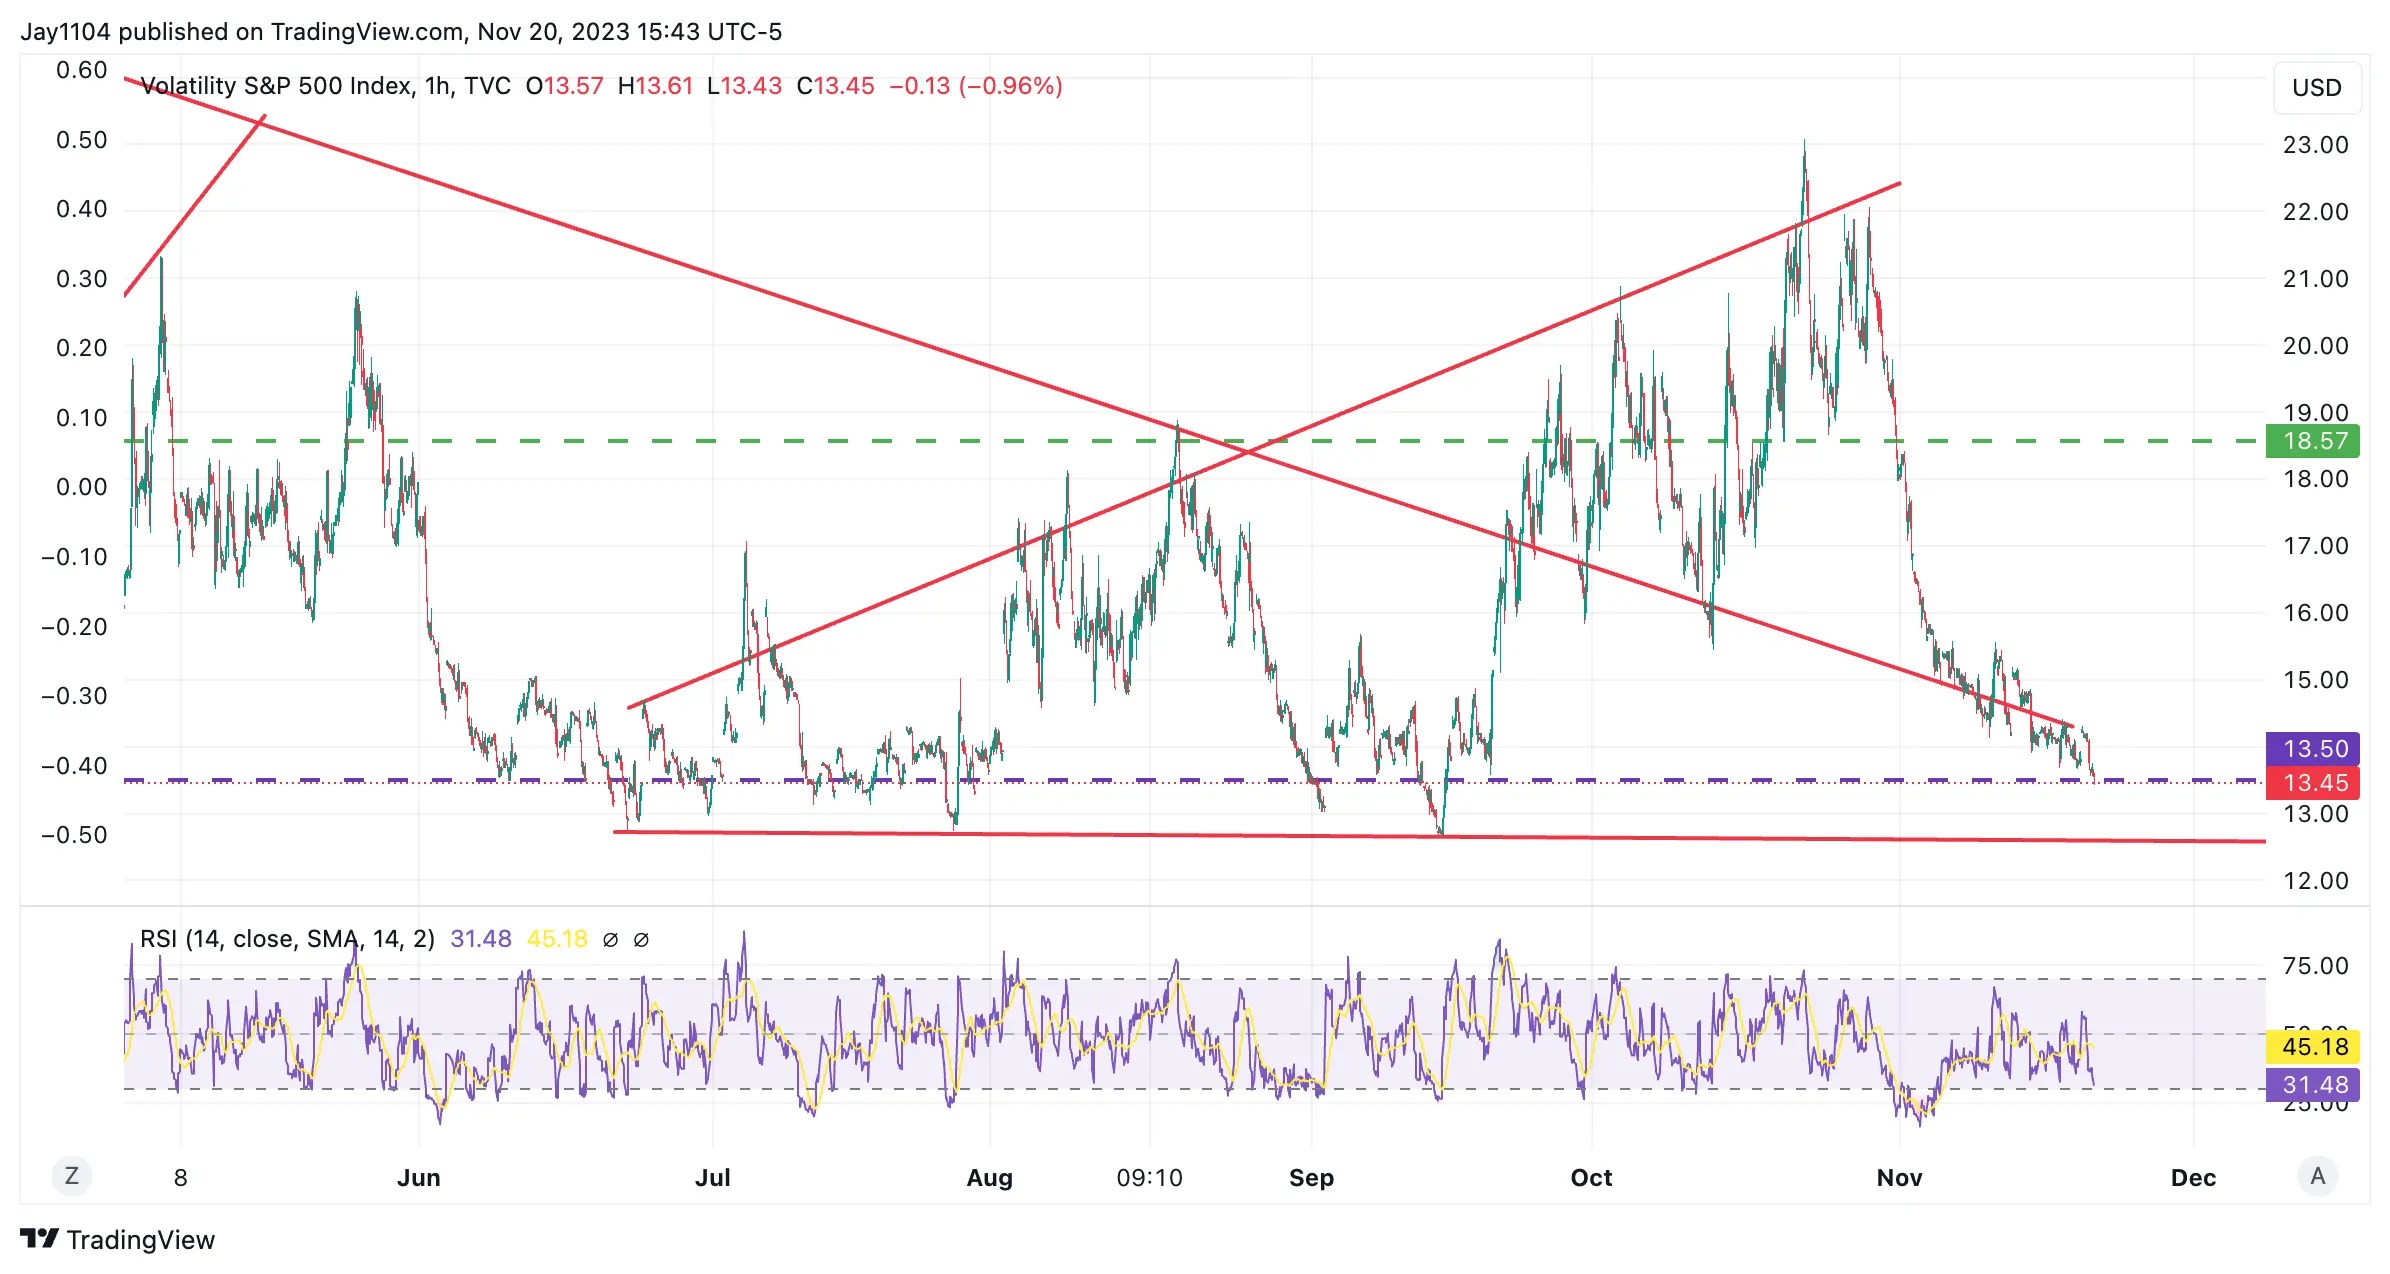The height and width of the screenshot is (1274, 2390).
Task: Click the 18.57 green price label
Action: point(2314,441)
